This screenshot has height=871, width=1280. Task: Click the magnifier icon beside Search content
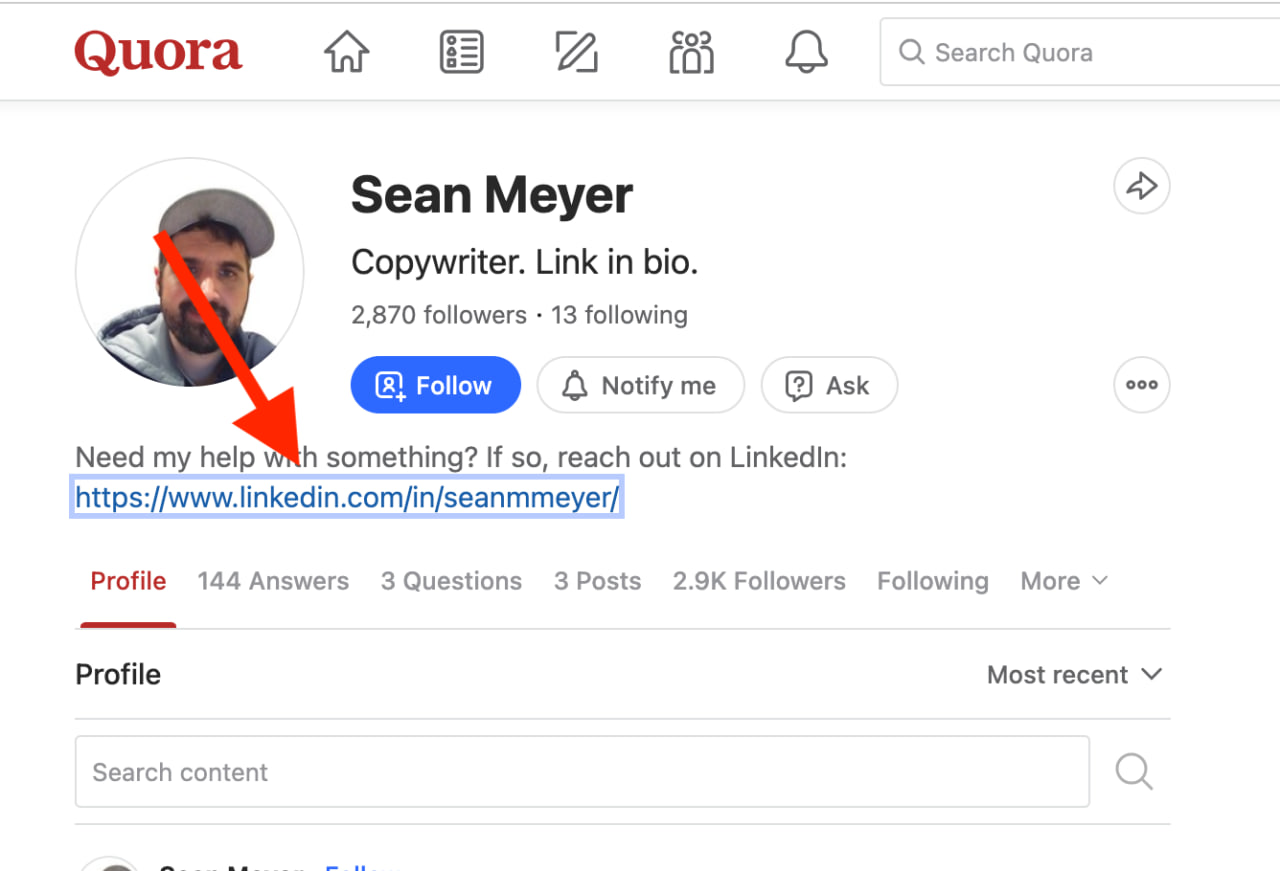pyautogui.click(x=1134, y=772)
